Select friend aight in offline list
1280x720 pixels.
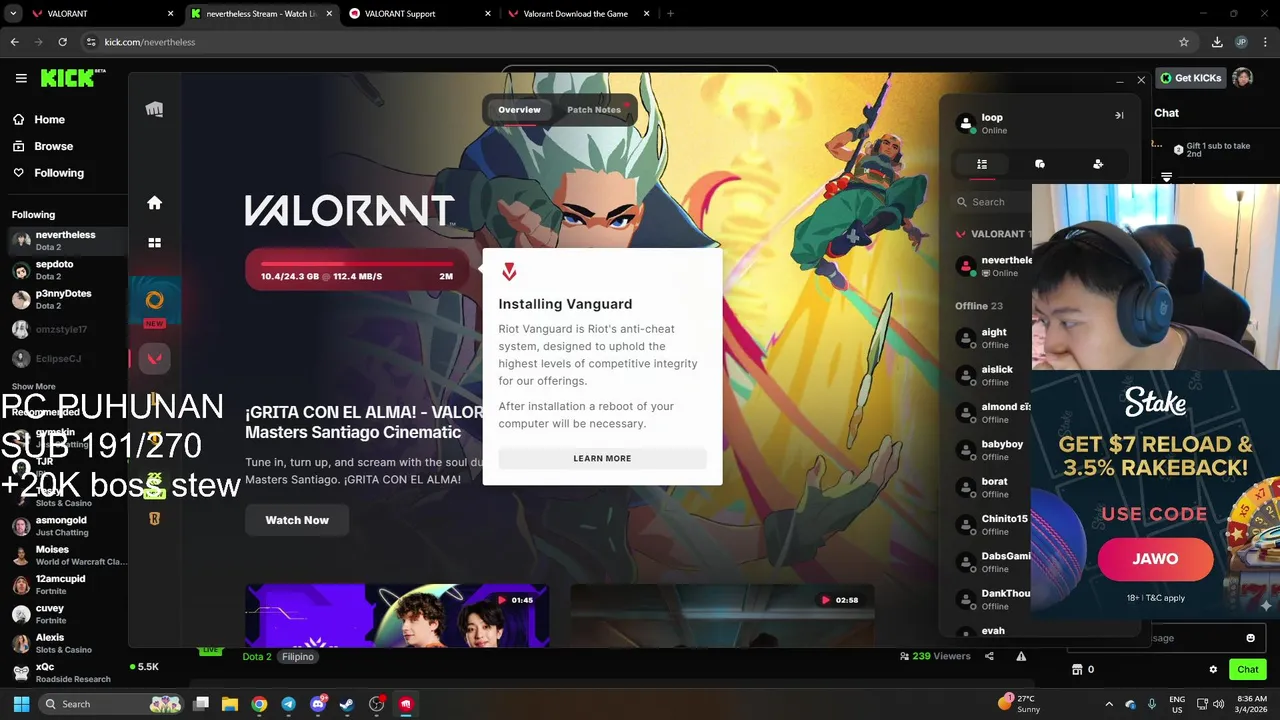click(992, 338)
